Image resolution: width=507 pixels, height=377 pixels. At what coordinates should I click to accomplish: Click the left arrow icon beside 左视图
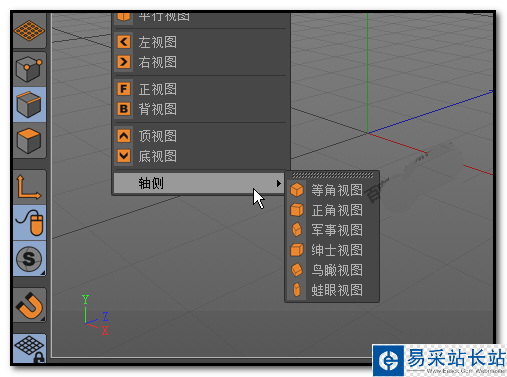pyautogui.click(x=124, y=42)
